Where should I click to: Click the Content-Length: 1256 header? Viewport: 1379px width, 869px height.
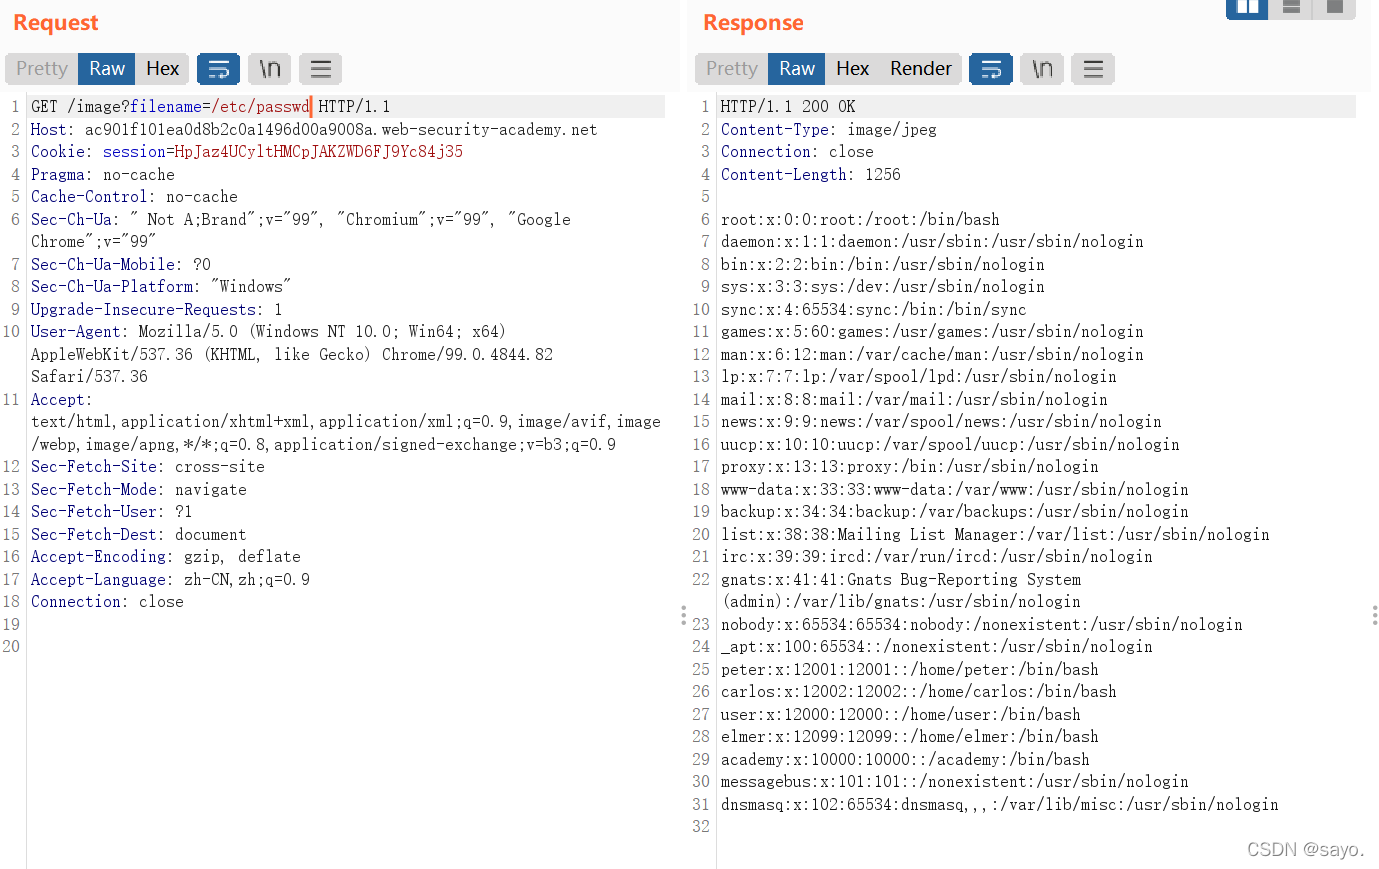pyautogui.click(x=811, y=174)
